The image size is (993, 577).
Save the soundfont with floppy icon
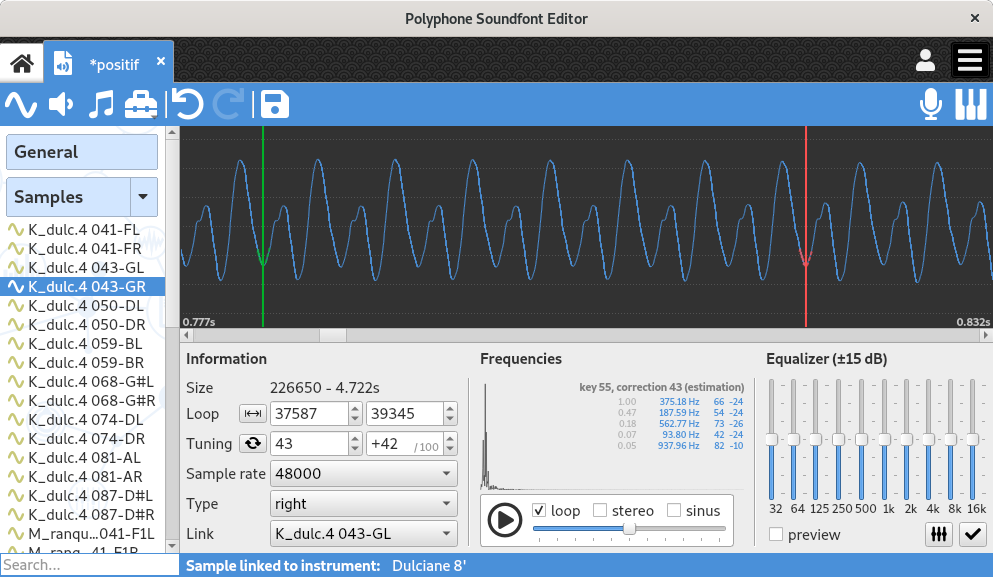(274, 104)
